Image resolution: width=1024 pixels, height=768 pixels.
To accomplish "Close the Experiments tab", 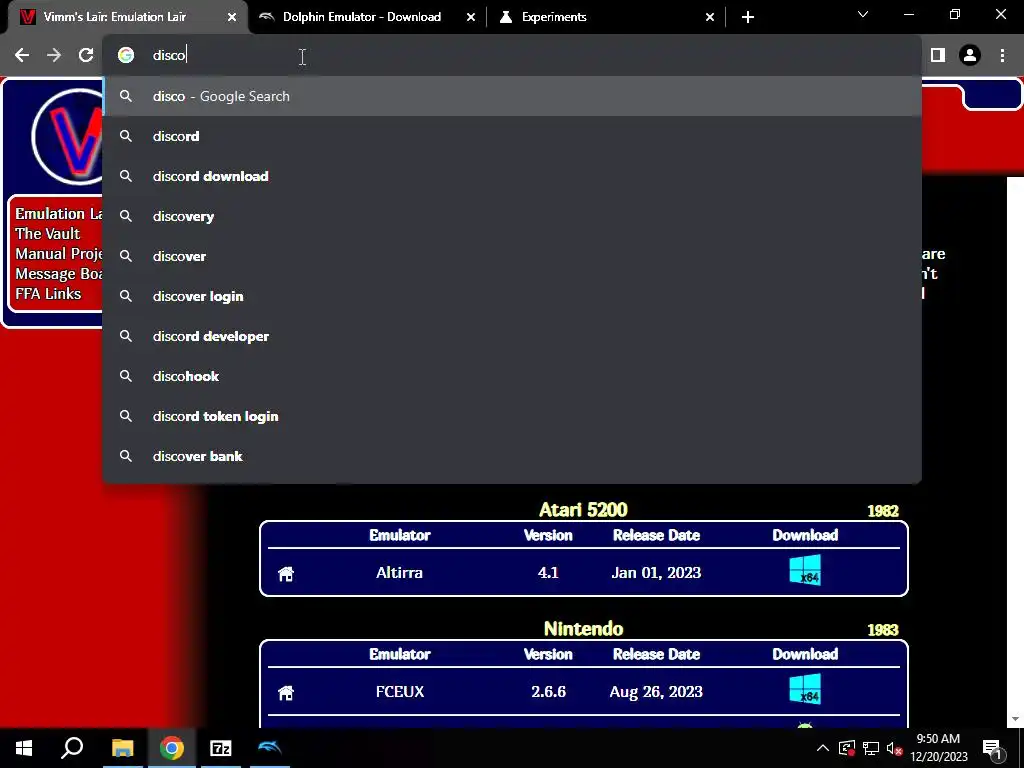I will coord(710,18).
